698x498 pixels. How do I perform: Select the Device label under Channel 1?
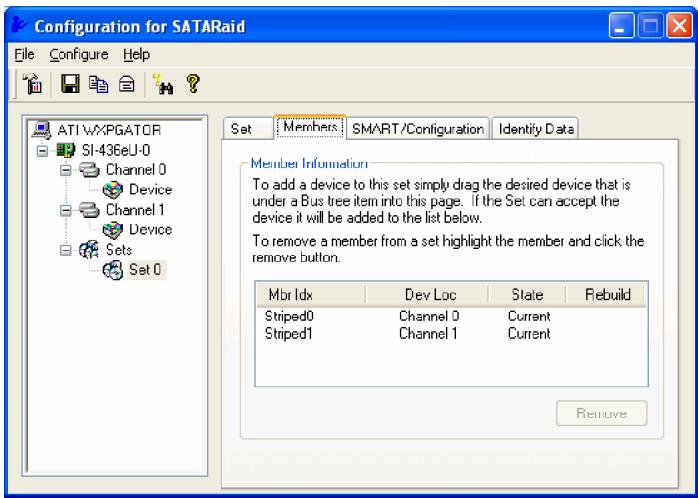[x=150, y=230]
